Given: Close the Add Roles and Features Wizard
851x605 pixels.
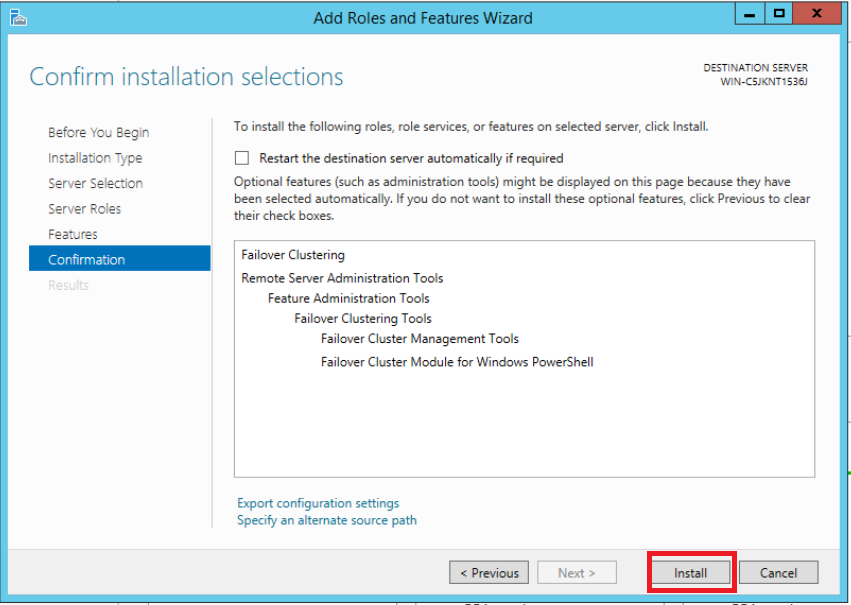Looking at the screenshot, I should click(817, 13).
